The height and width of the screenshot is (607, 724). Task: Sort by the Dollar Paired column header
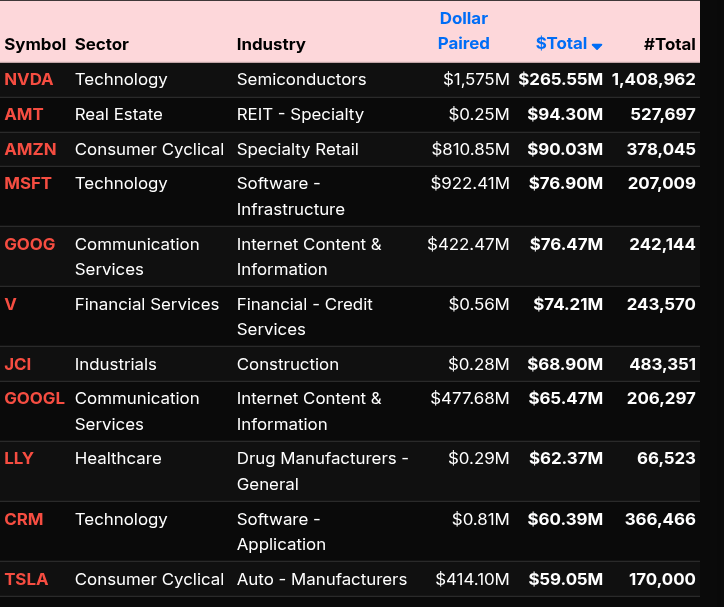(x=464, y=31)
